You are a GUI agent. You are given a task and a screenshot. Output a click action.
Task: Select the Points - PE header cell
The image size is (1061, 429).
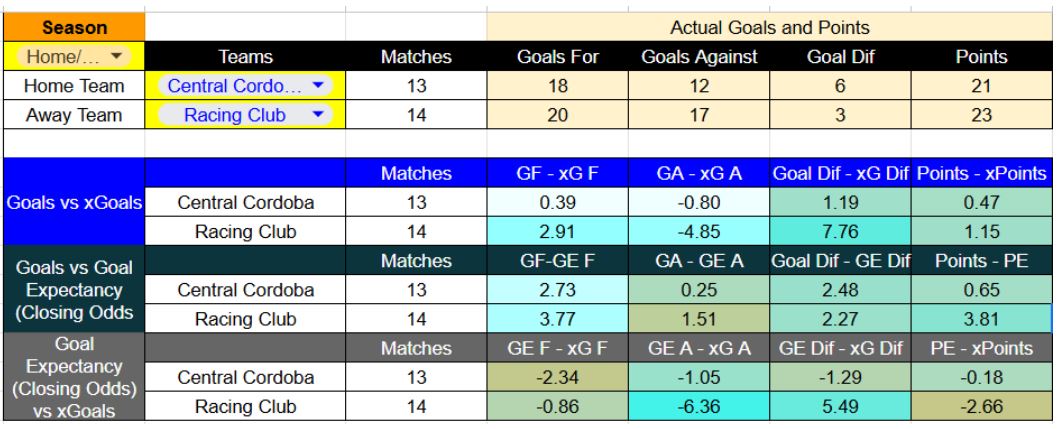[x=980, y=260]
